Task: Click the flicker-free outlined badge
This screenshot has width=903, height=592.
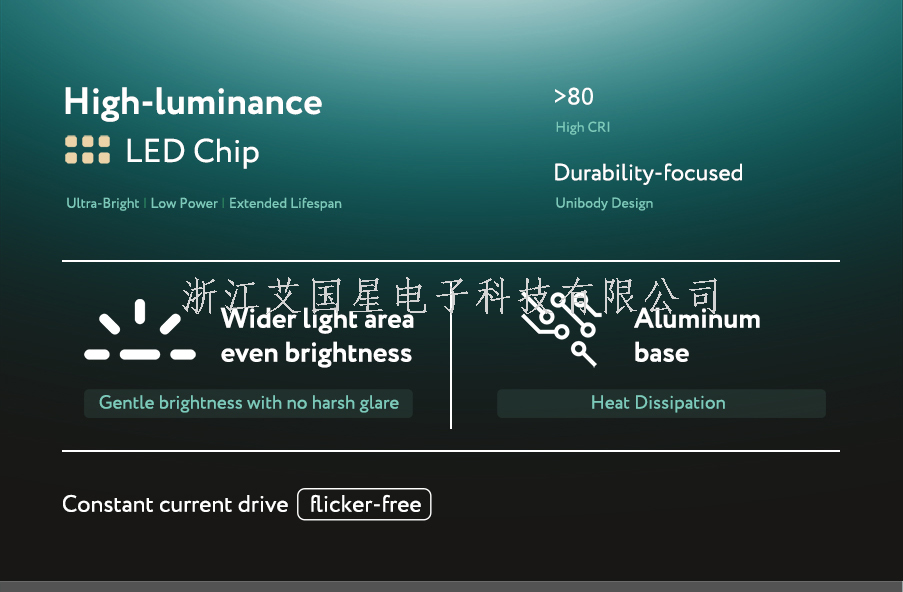Action: click(364, 504)
